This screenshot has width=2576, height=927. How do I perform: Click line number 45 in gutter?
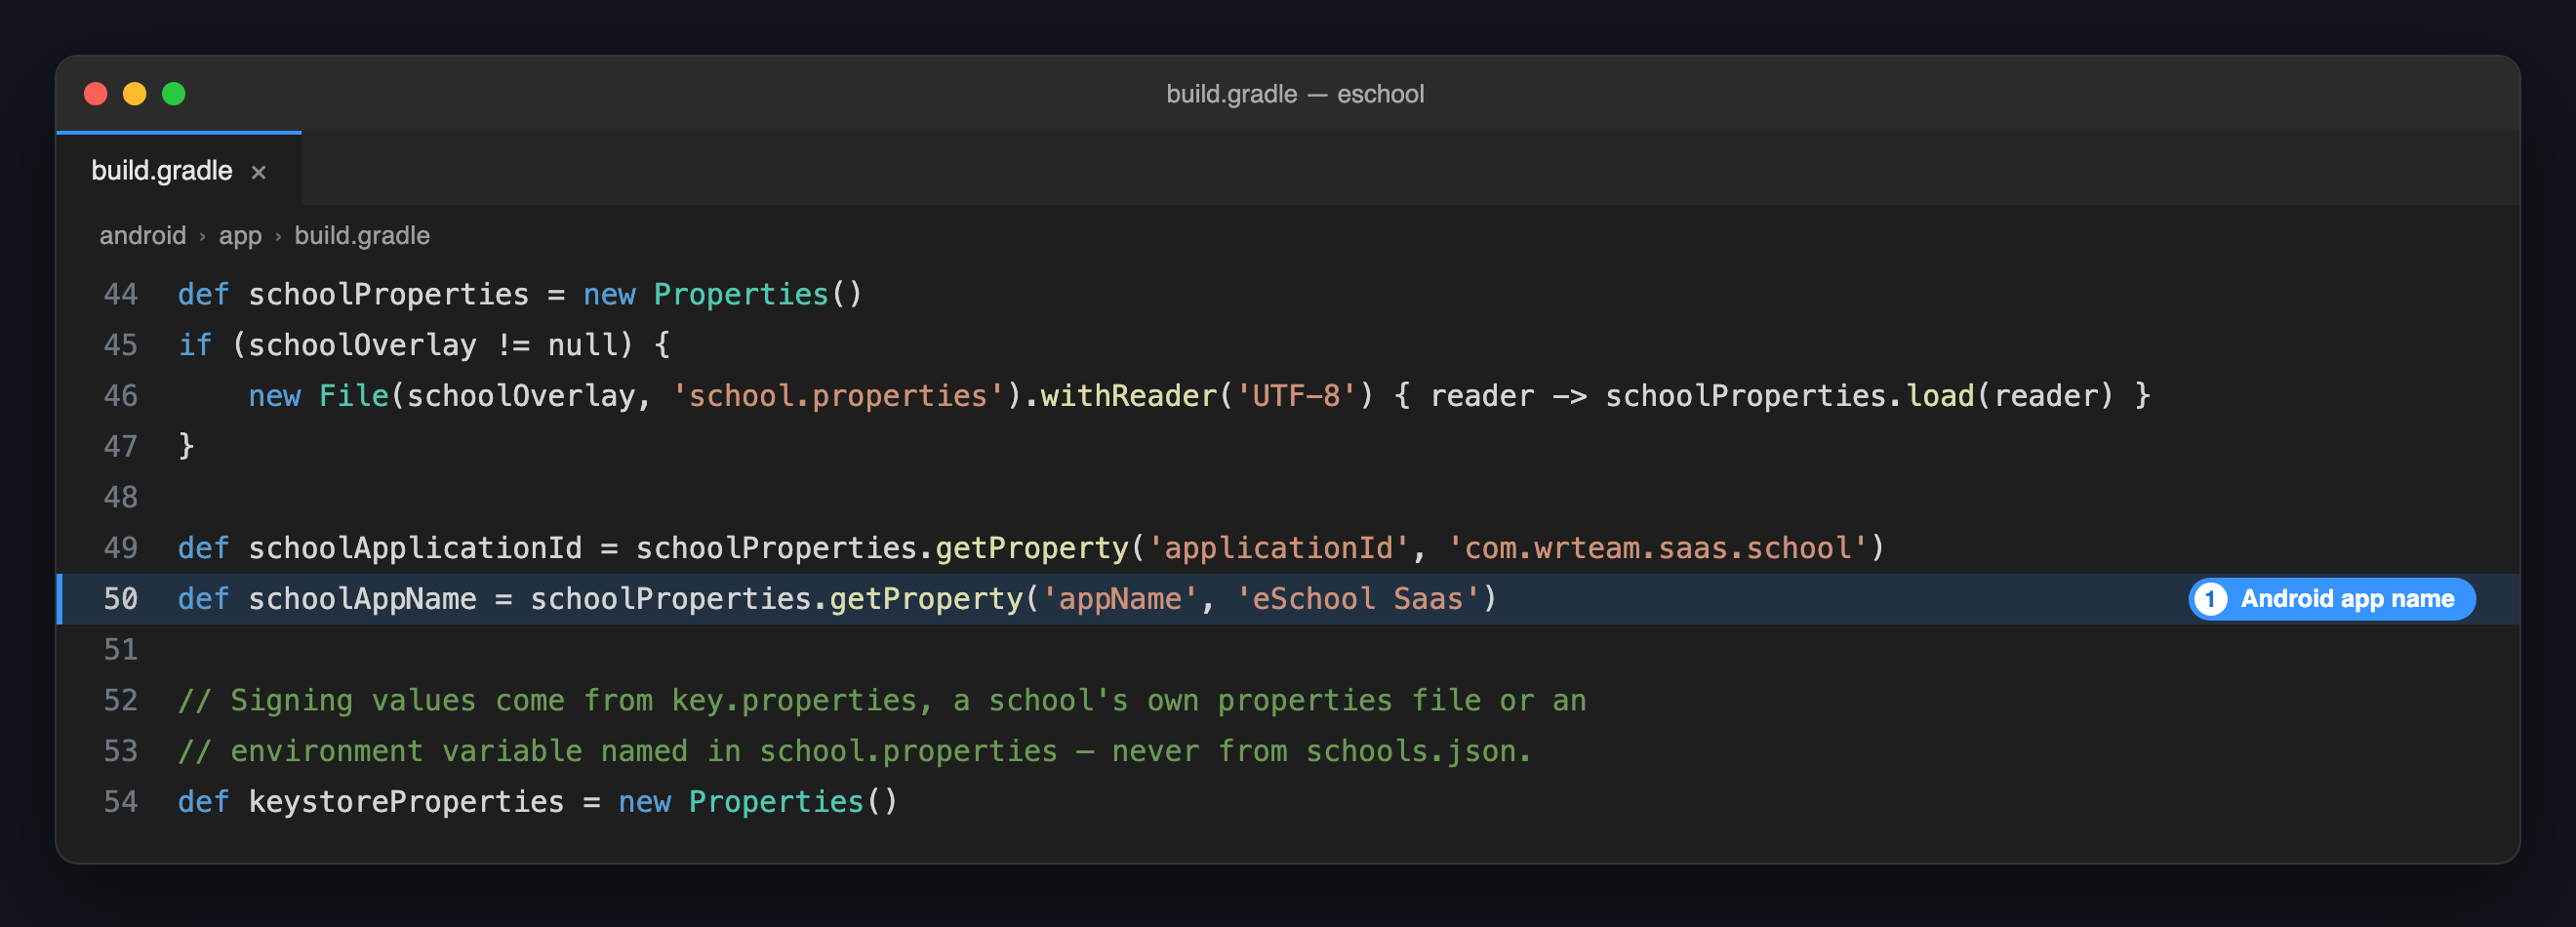(121, 345)
